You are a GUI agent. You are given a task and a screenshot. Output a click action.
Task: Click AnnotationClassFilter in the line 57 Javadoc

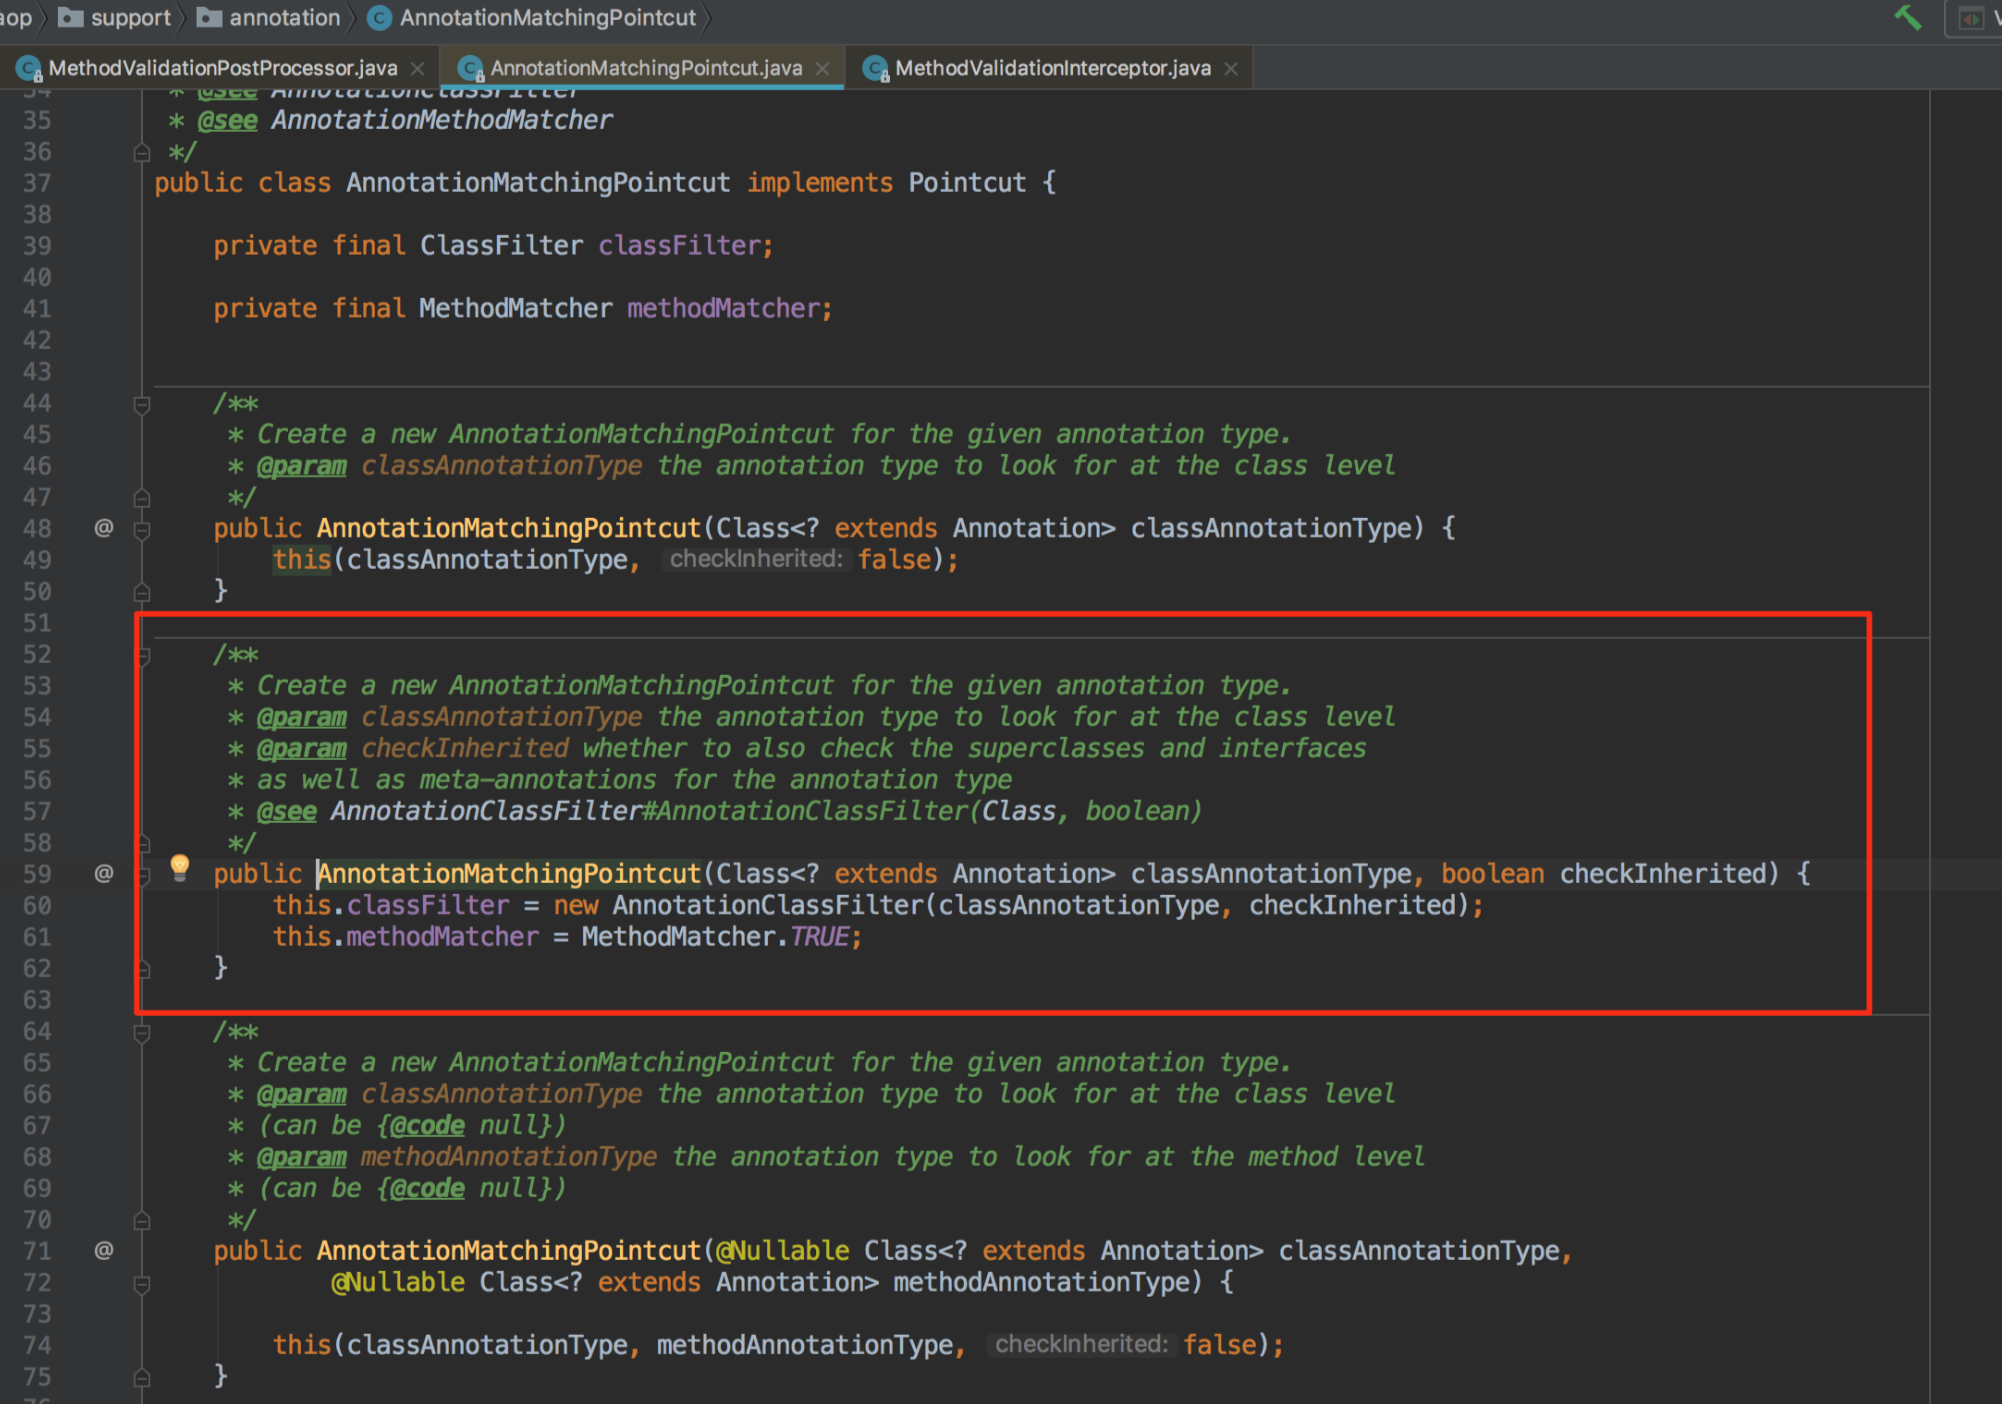[485, 811]
